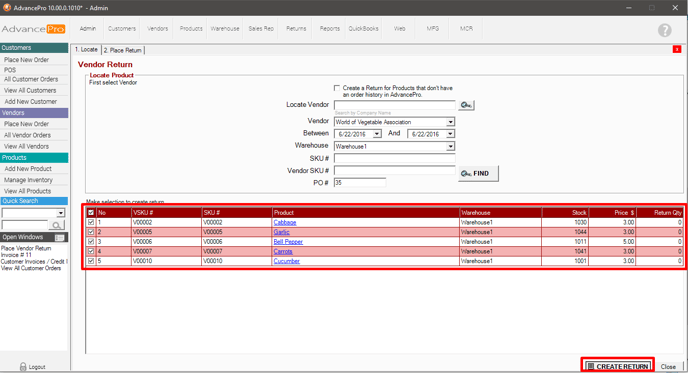Click POS in the sidebar
688x373 pixels.
10,70
